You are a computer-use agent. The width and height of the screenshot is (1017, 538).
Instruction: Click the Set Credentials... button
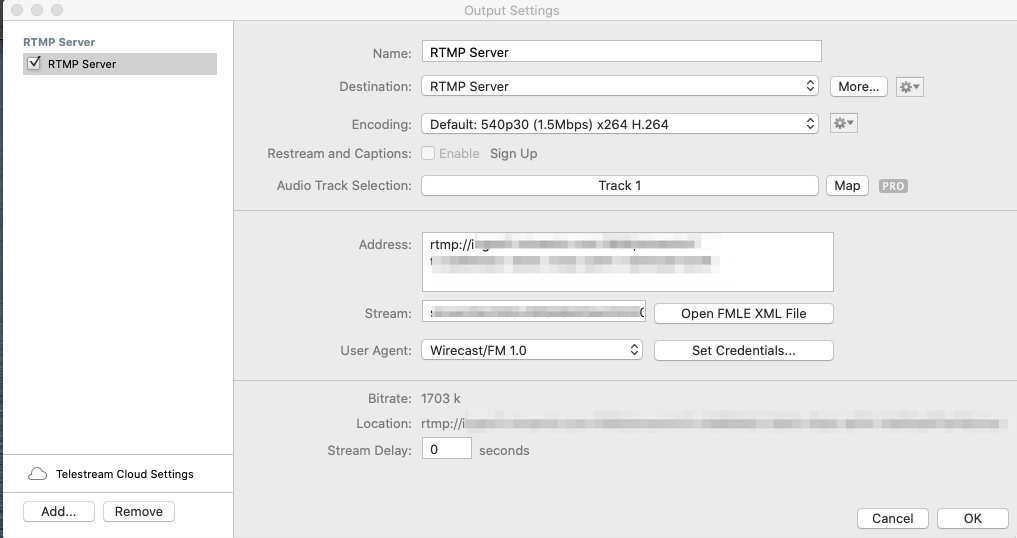click(743, 350)
